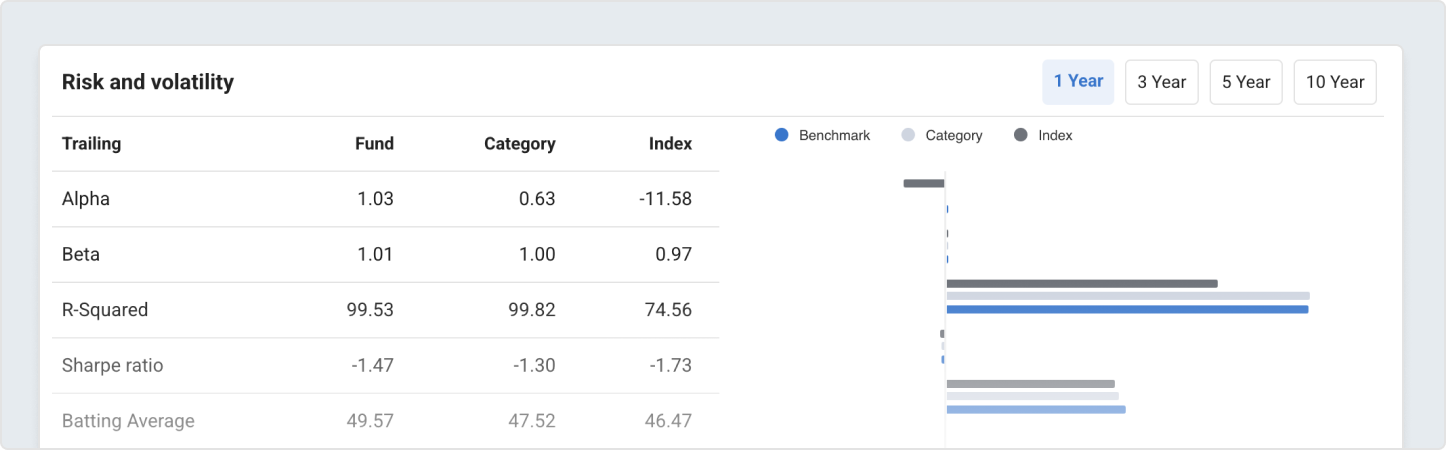Image resolution: width=1446 pixels, height=450 pixels.
Task: Toggle the Benchmark legend label
Action: pos(834,135)
